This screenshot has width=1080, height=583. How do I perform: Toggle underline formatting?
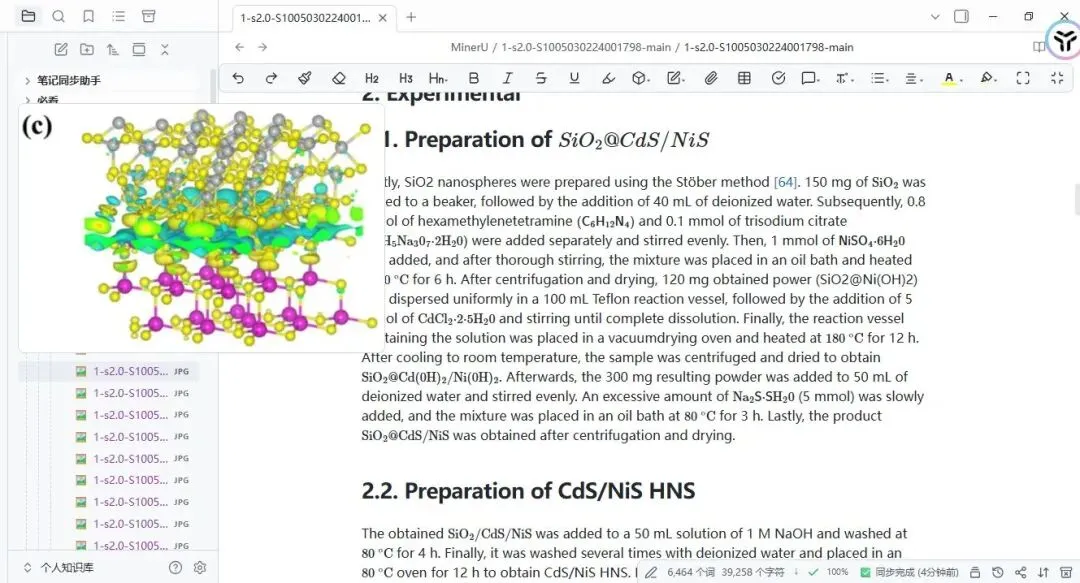pyautogui.click(x=574, y=79)
